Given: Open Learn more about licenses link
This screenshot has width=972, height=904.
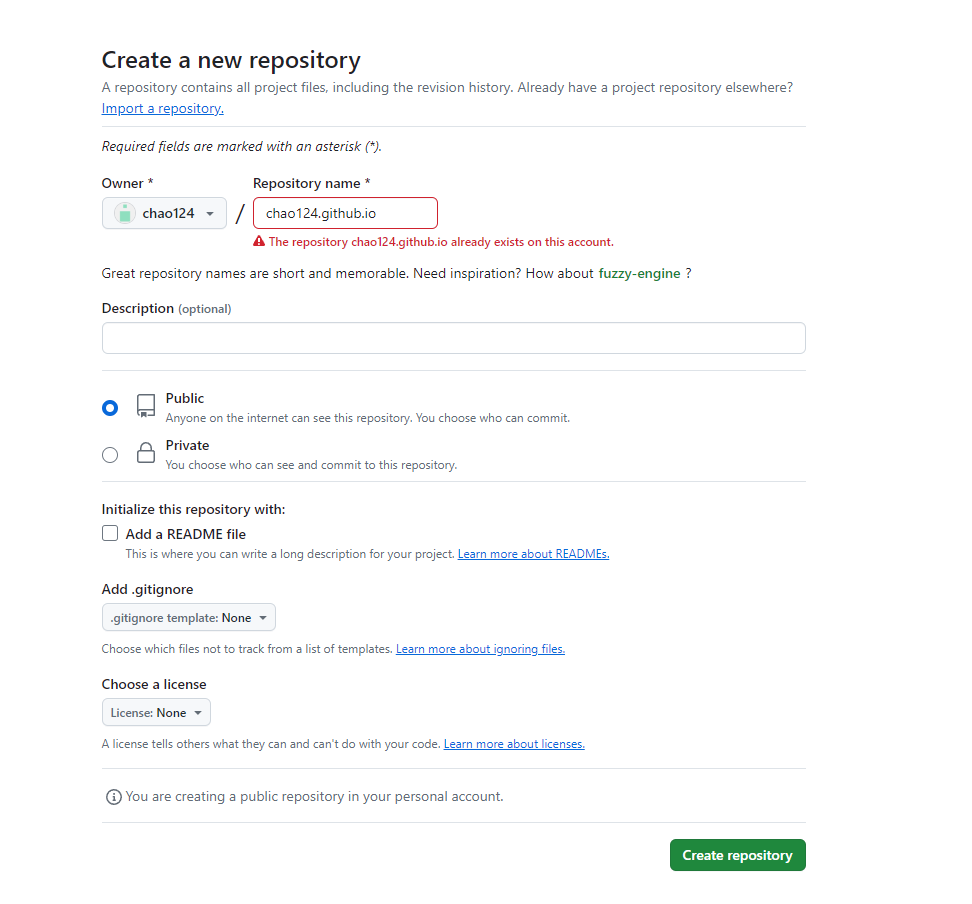Looking at the screenshot, I should tap(514, 743).
